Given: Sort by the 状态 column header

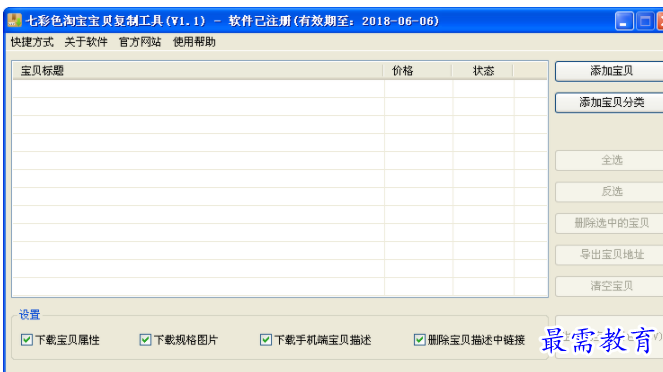Looking at the screenshot, I should (x=483, y=71).
